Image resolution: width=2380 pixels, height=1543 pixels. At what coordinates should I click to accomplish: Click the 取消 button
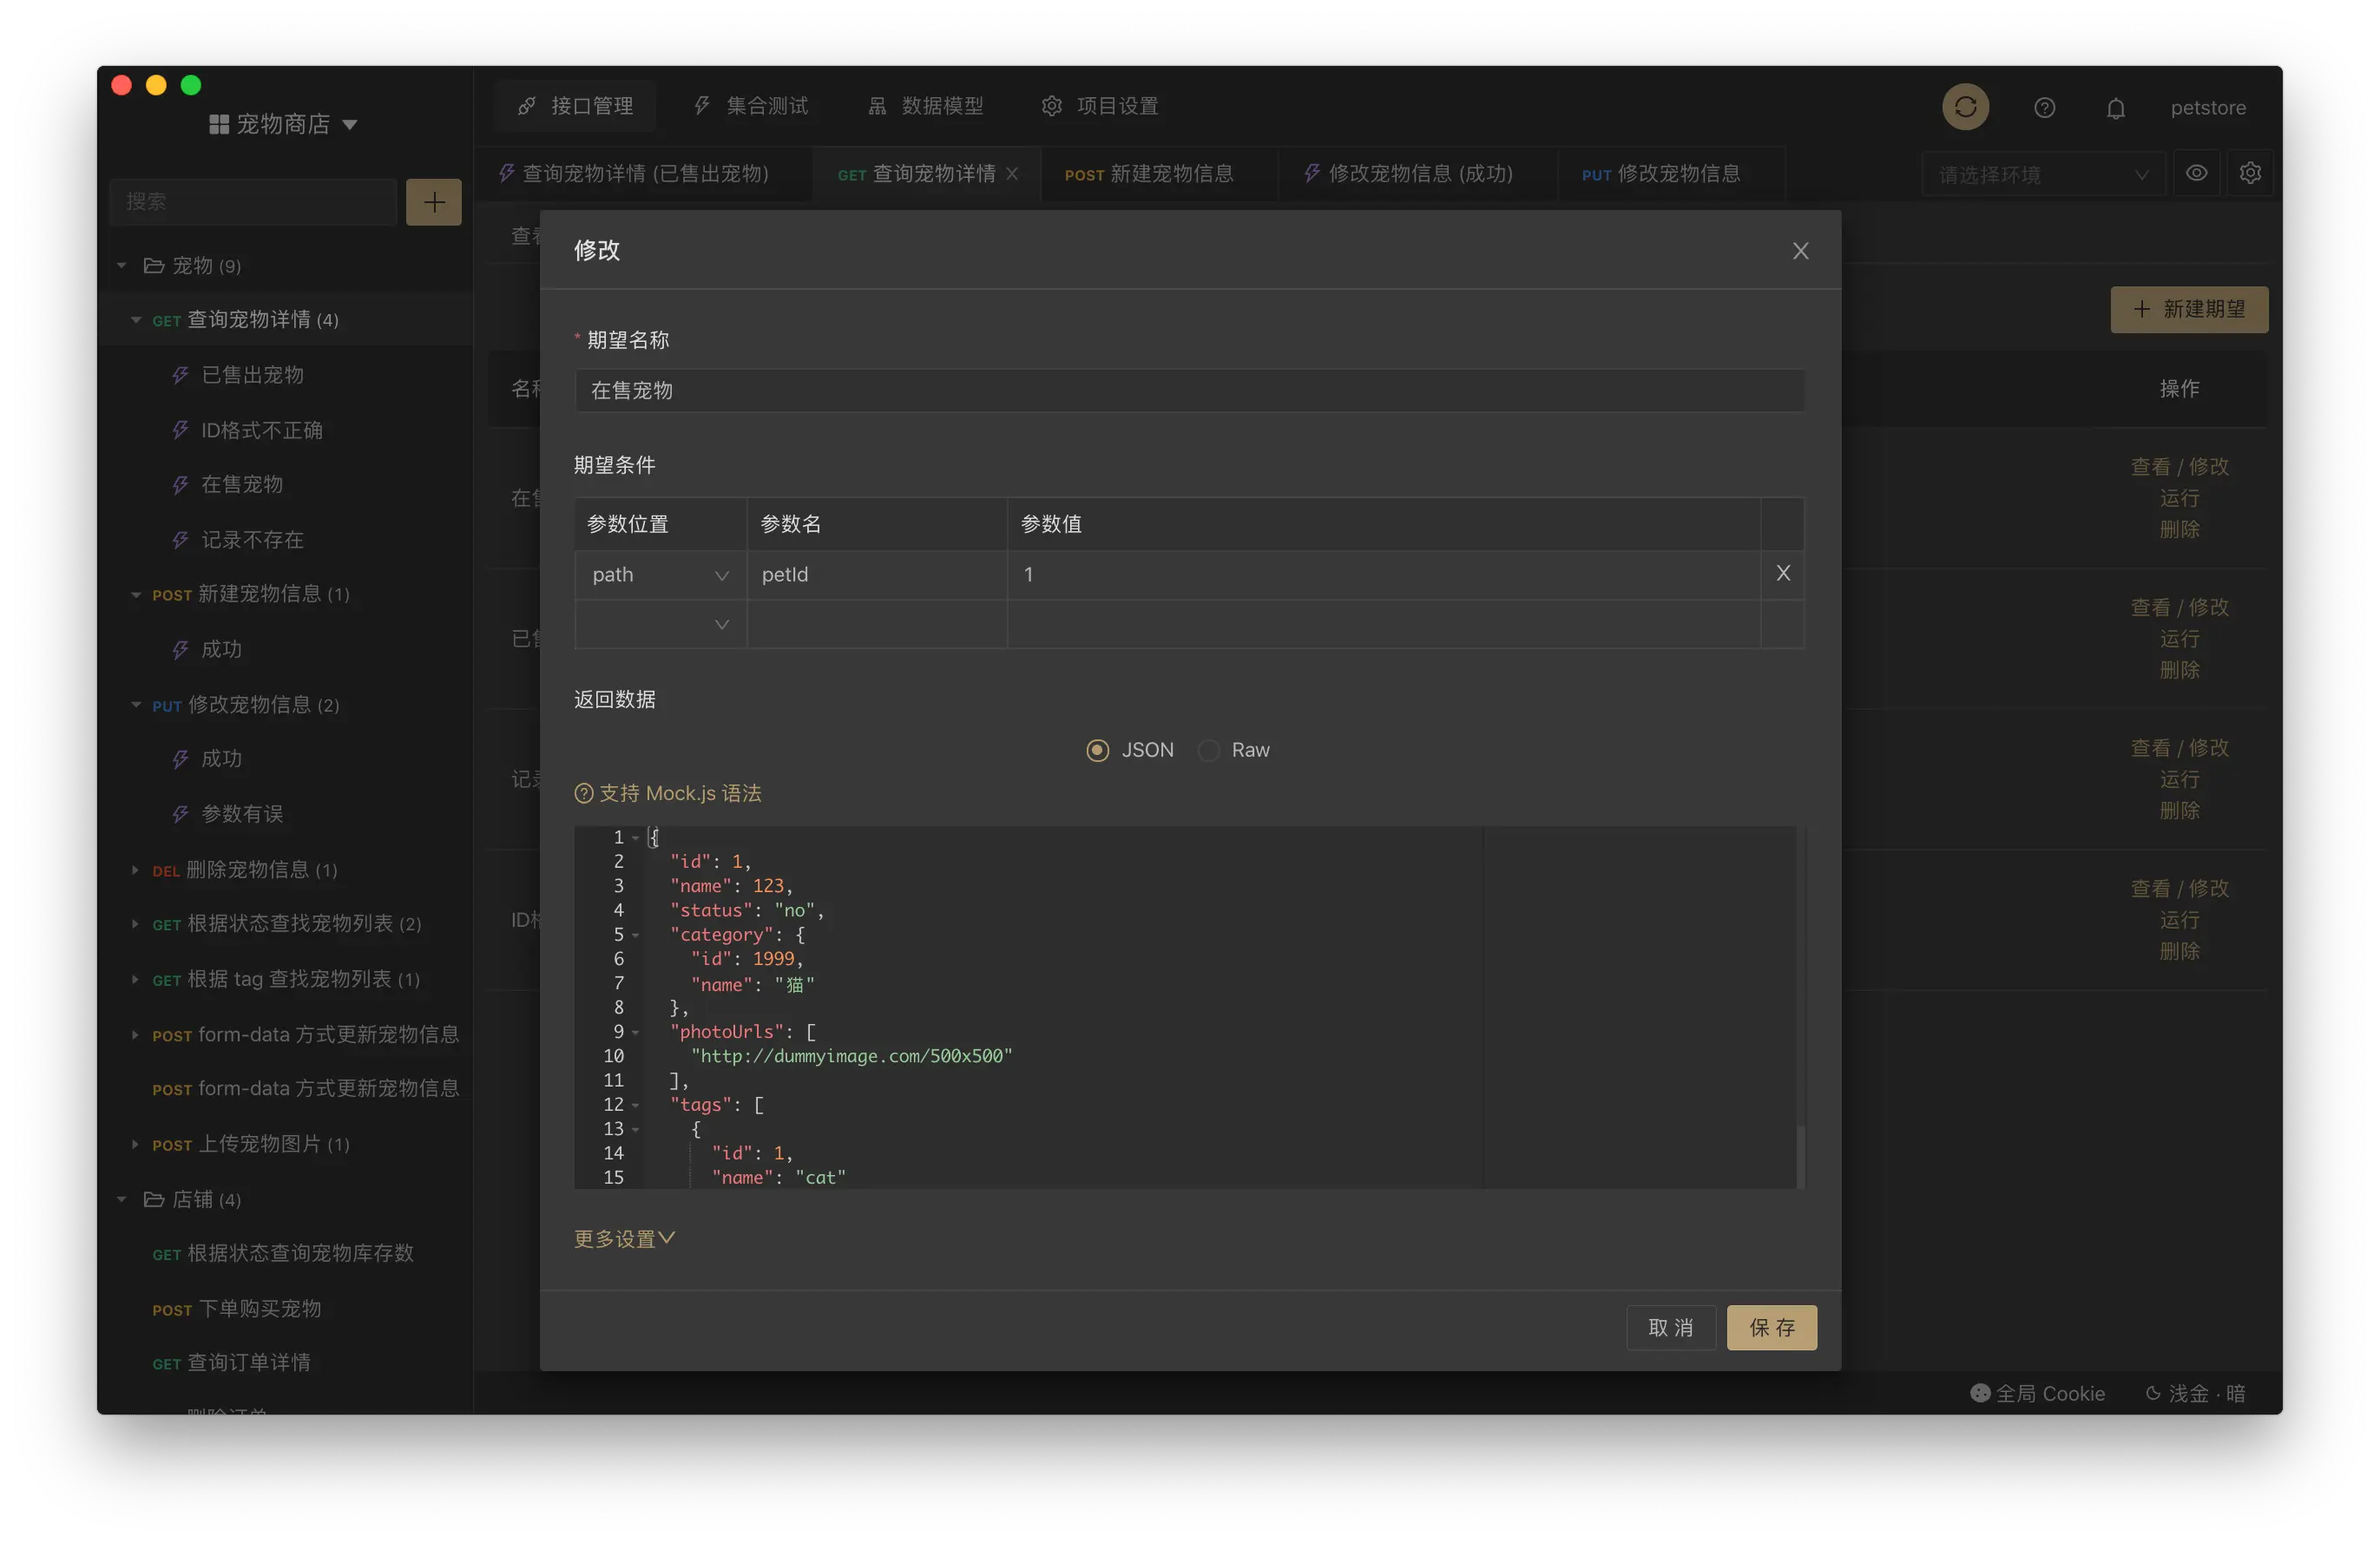[1670, 1327]
